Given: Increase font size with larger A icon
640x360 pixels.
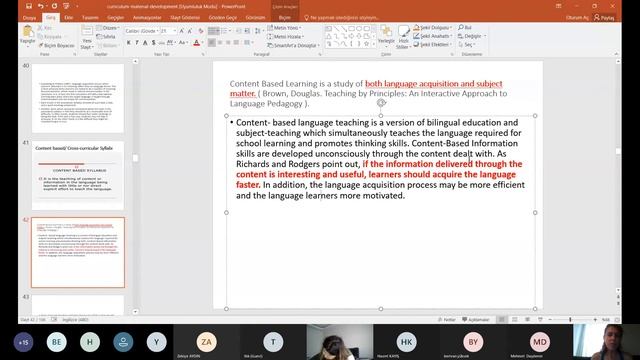Looking at the screenshot, I should [182, 31].
